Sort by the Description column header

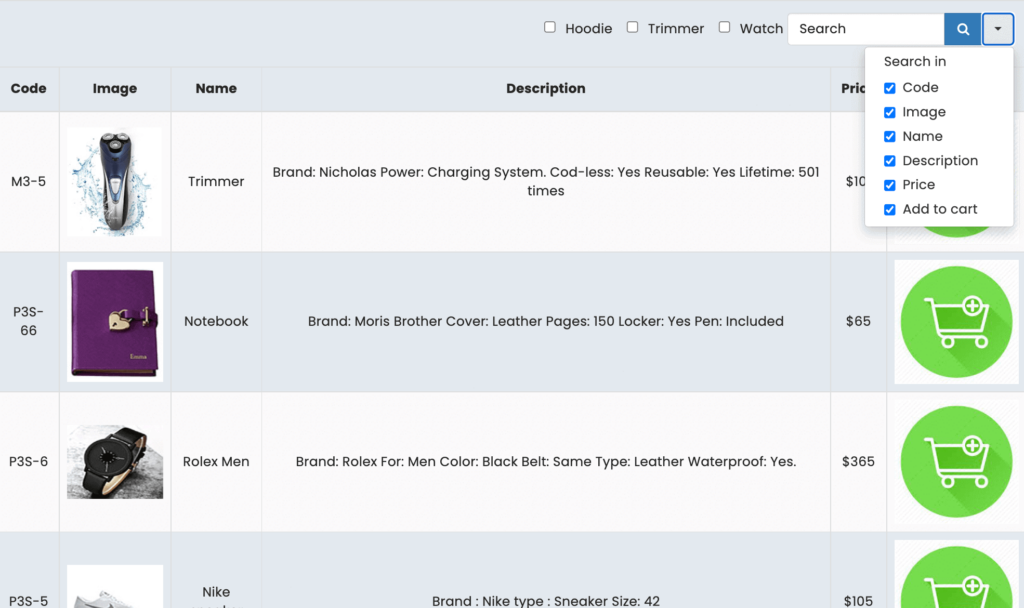pyautogui.click(x=546, y=88)
